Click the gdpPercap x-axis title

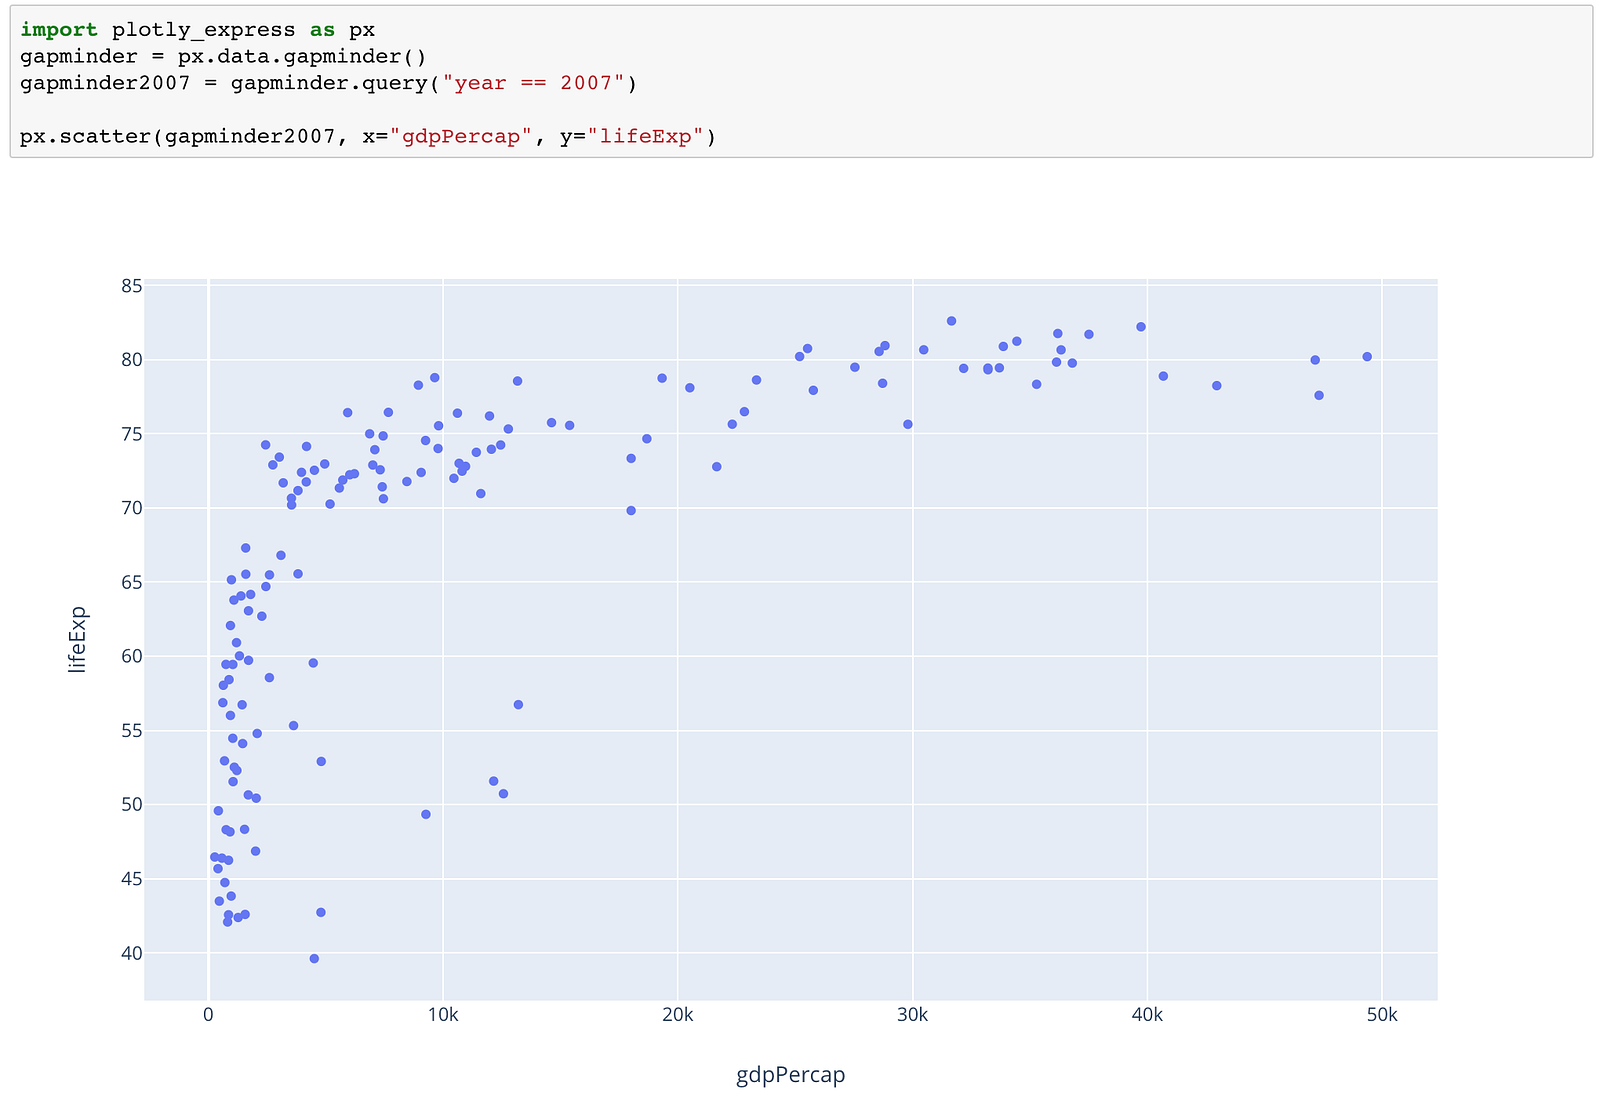[791, 1075]
